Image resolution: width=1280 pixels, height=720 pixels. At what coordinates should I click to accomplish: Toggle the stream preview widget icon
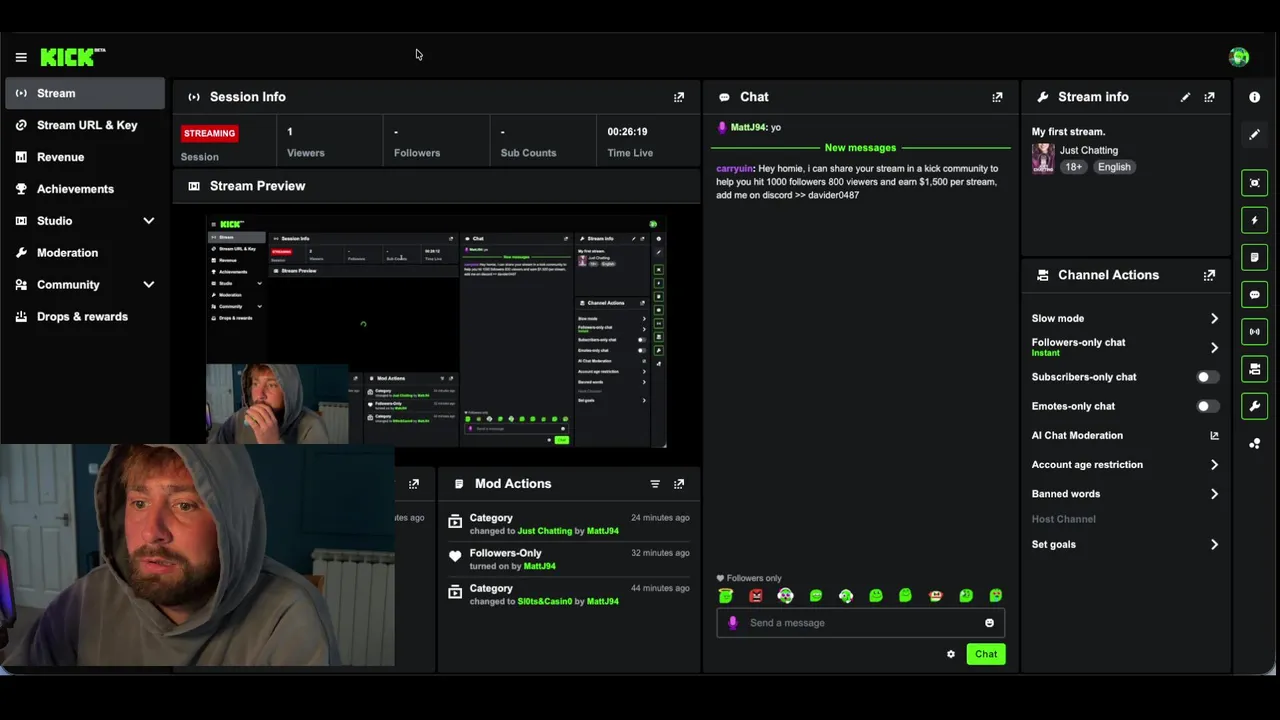tap(1254, 183)
